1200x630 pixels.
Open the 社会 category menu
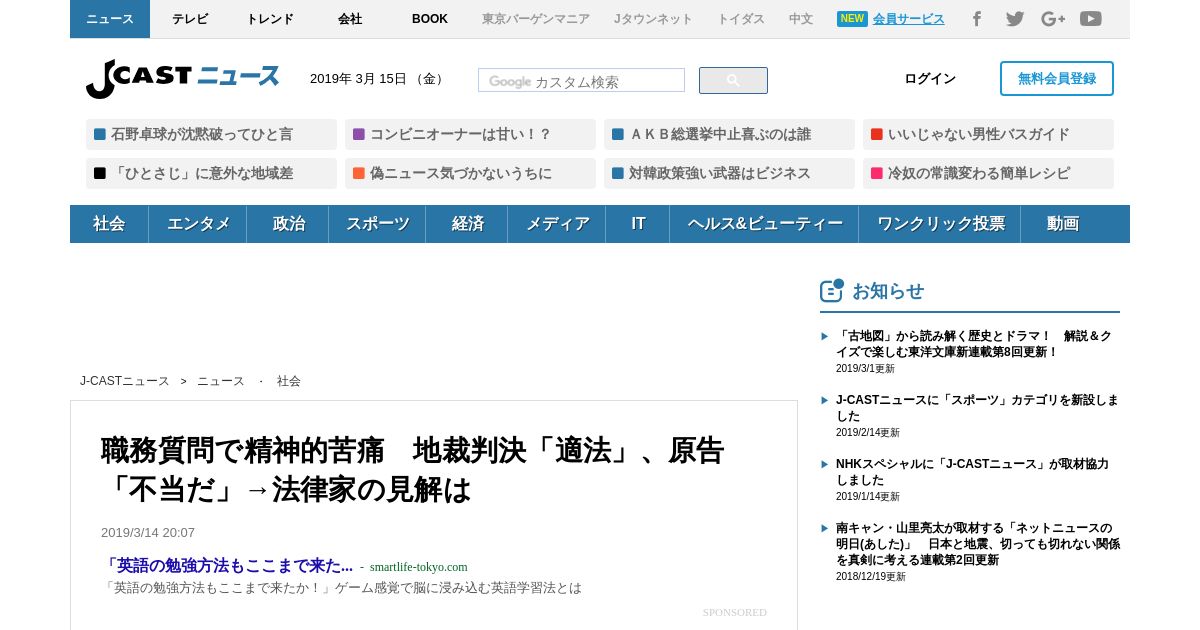coord(109,224)
